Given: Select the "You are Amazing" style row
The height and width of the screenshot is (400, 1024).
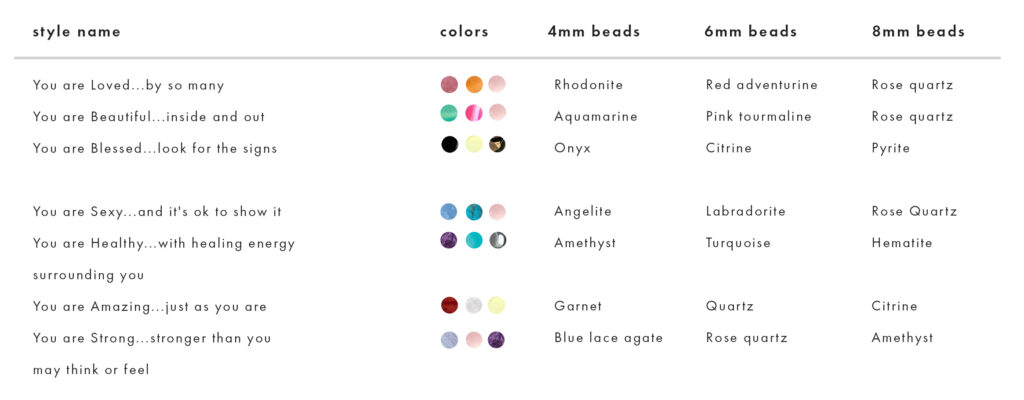Looking at the screenshot, I should coord(149,306).
